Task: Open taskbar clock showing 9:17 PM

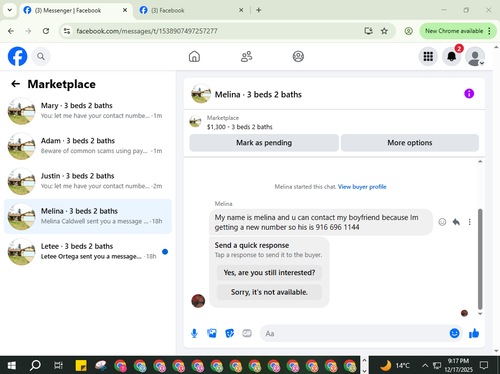Action: (458, 366)
